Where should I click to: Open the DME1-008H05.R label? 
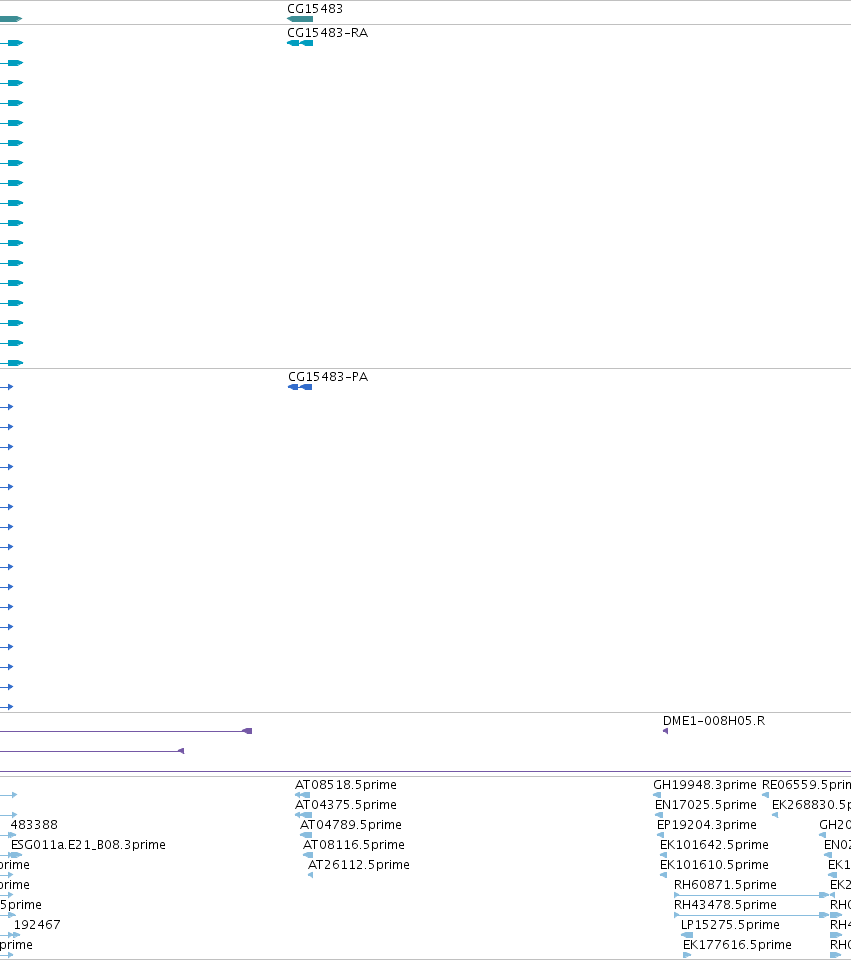[714, 721]
